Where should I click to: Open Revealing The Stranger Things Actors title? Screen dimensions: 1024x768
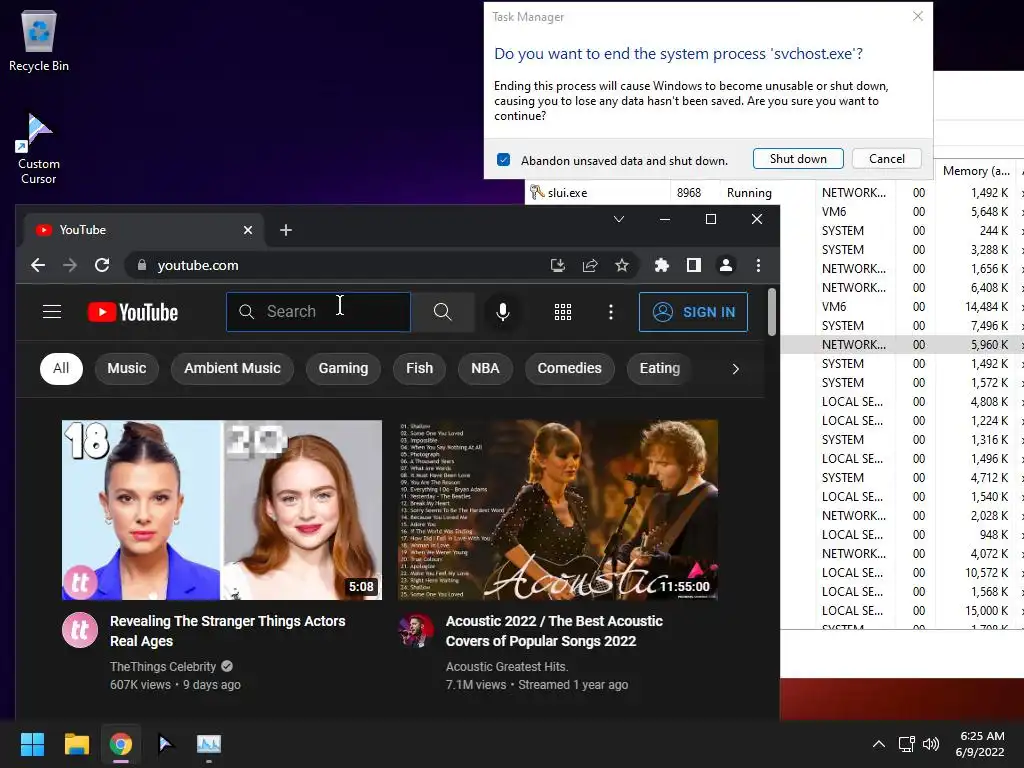pyautogui.click(x=227, y=631)
